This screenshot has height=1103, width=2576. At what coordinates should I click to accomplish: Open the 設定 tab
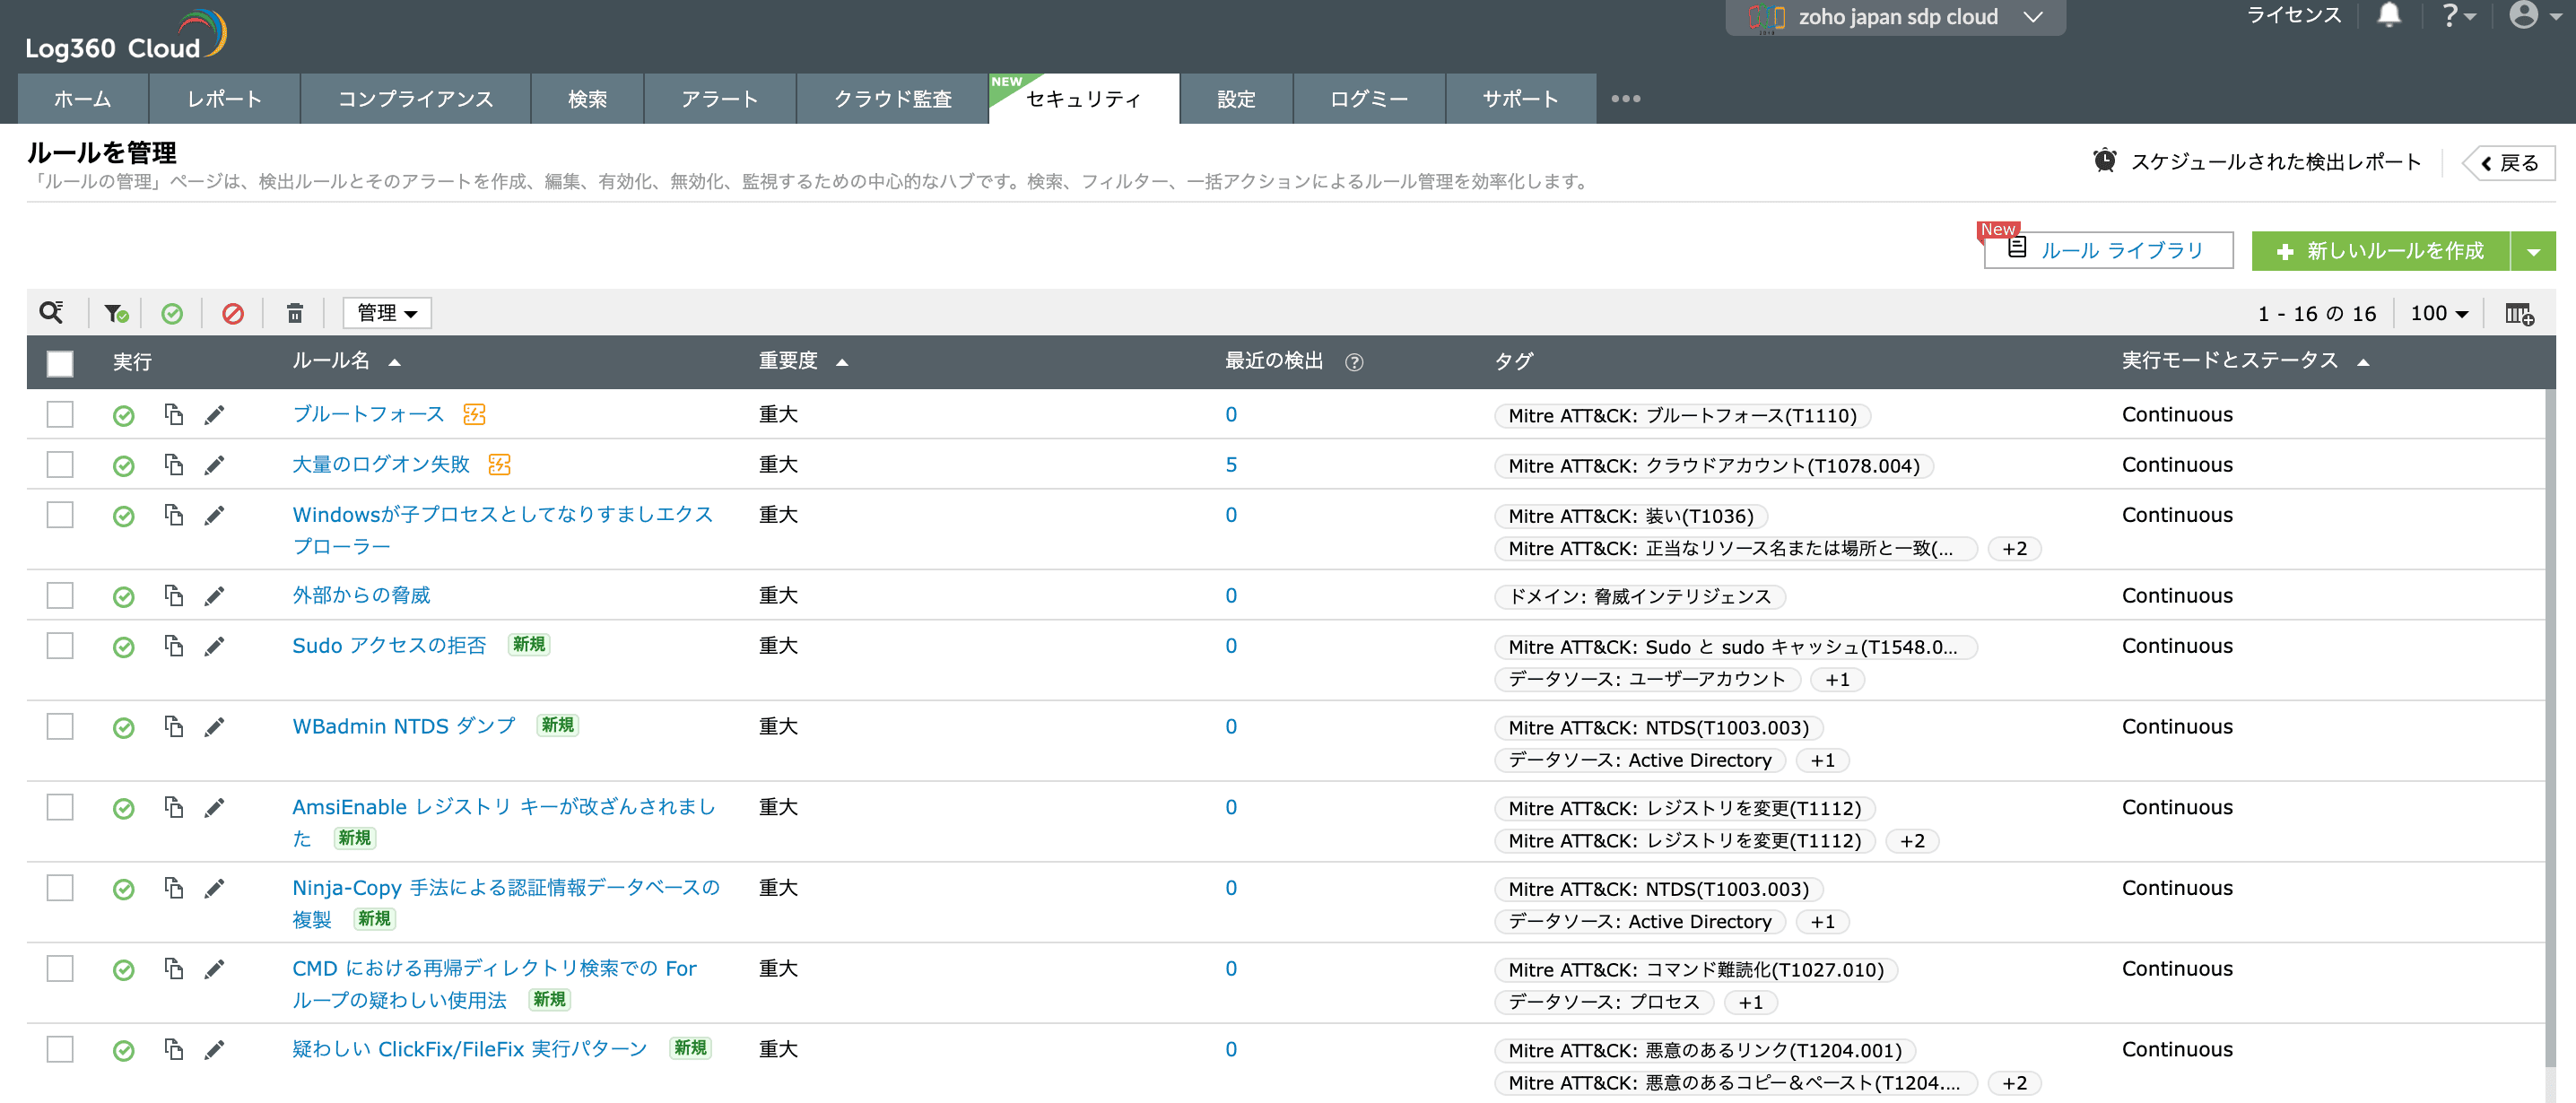click(x=1236, y=99)
